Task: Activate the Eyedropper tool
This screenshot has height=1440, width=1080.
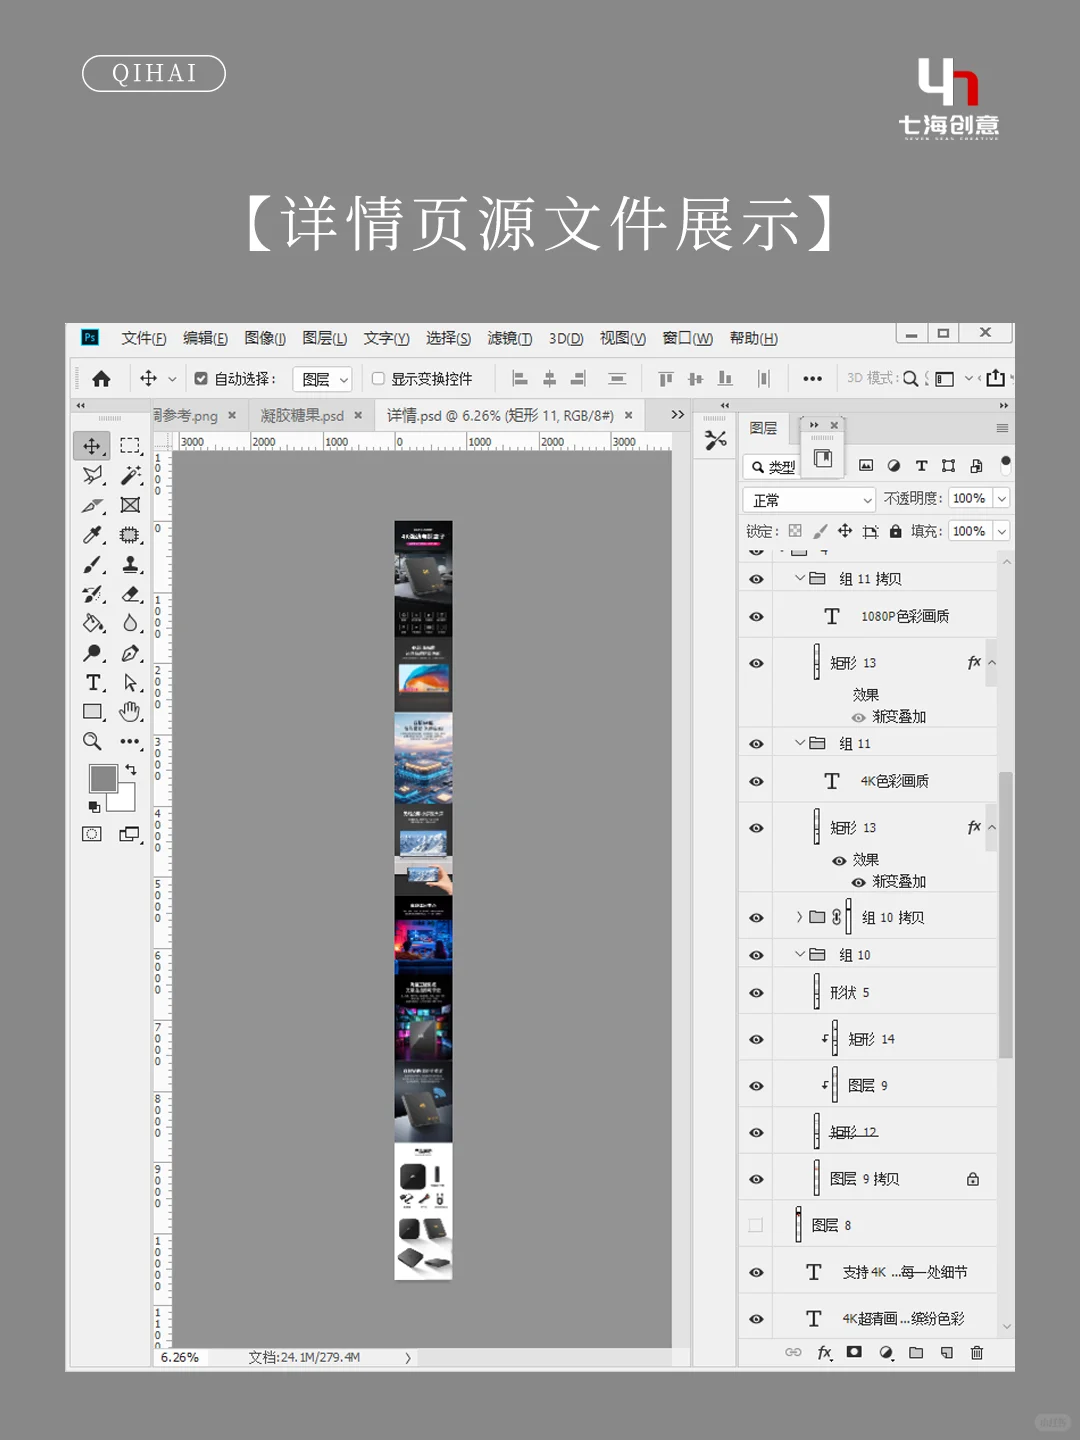Action: pos(92,535)
